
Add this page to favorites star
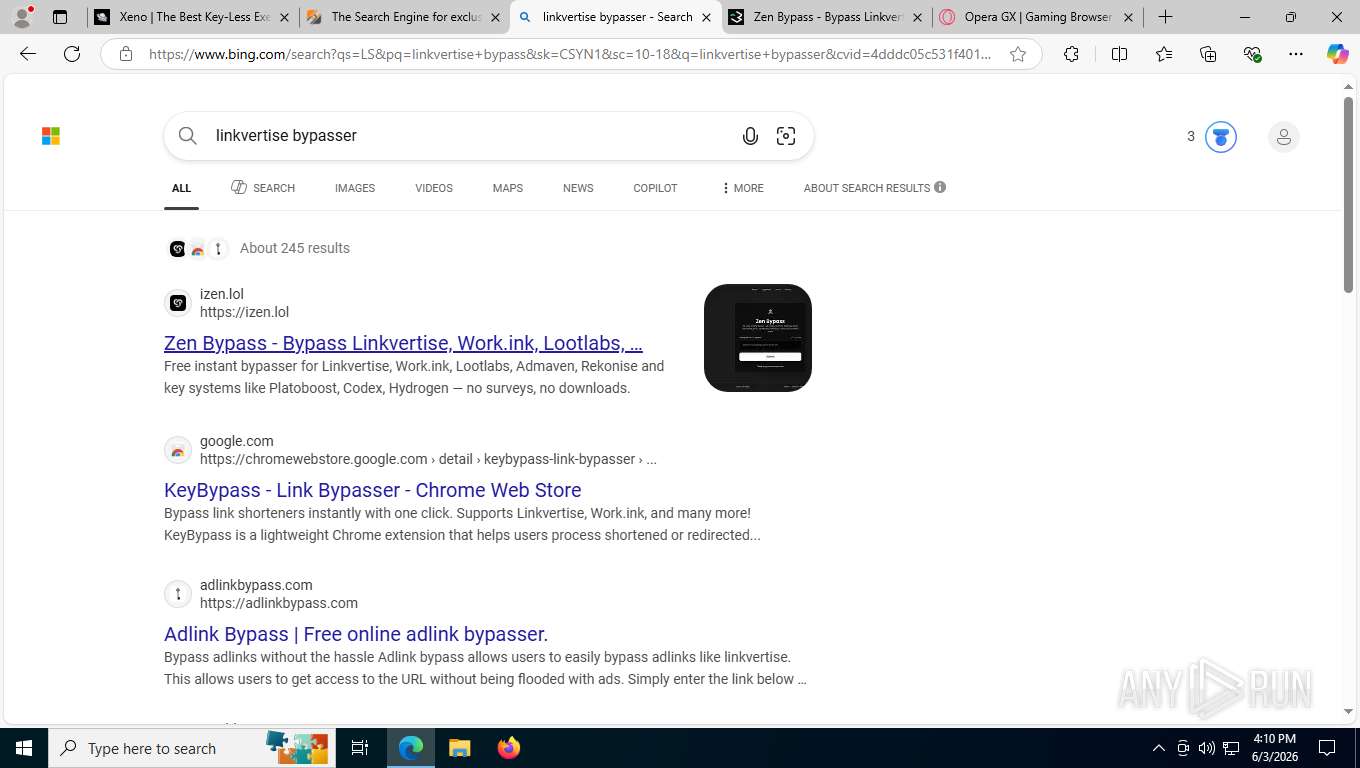click(1018, 54)
